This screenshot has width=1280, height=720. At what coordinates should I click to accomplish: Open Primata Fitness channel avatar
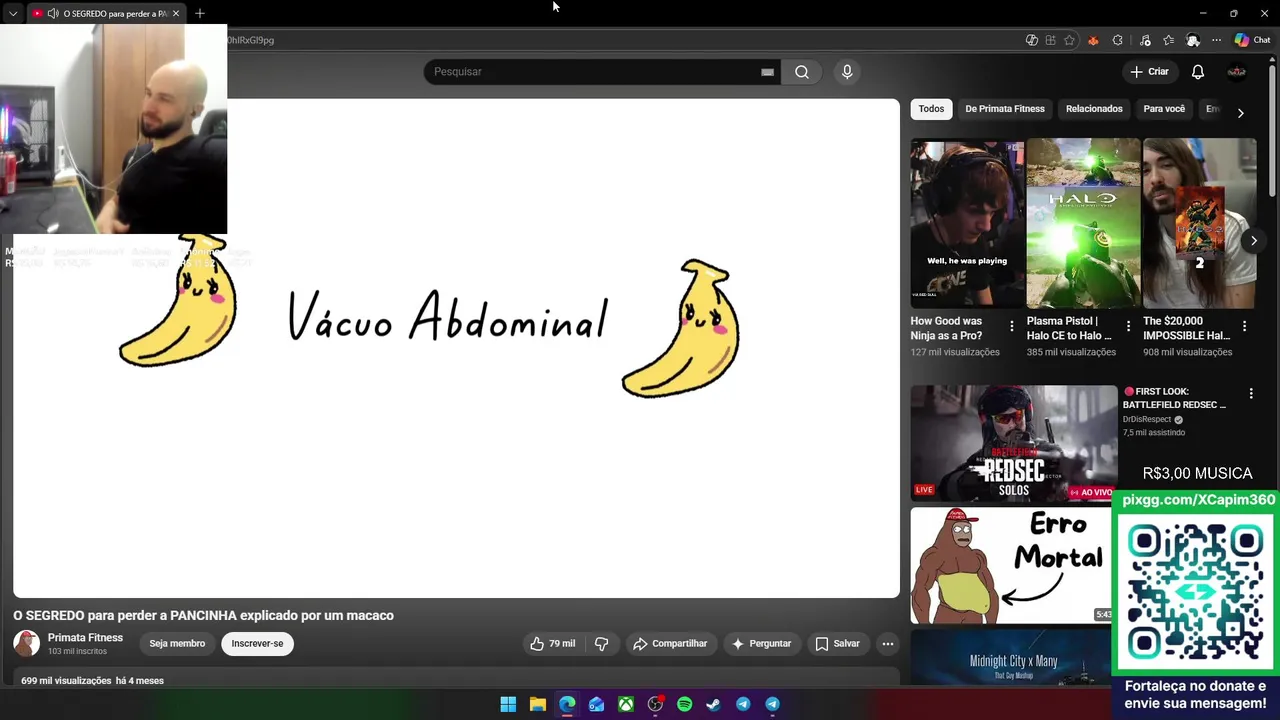pos(27,644)
